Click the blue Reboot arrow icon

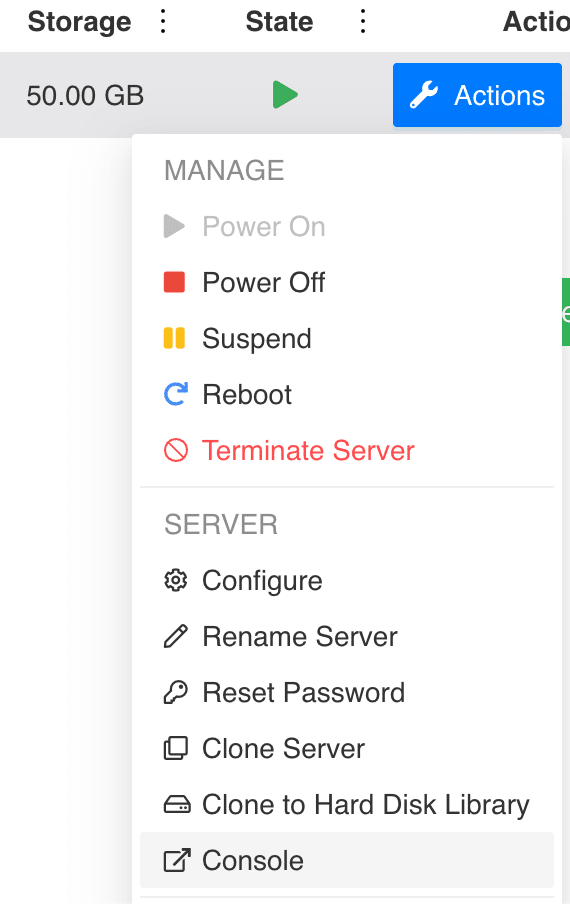(x=175, y=394)
